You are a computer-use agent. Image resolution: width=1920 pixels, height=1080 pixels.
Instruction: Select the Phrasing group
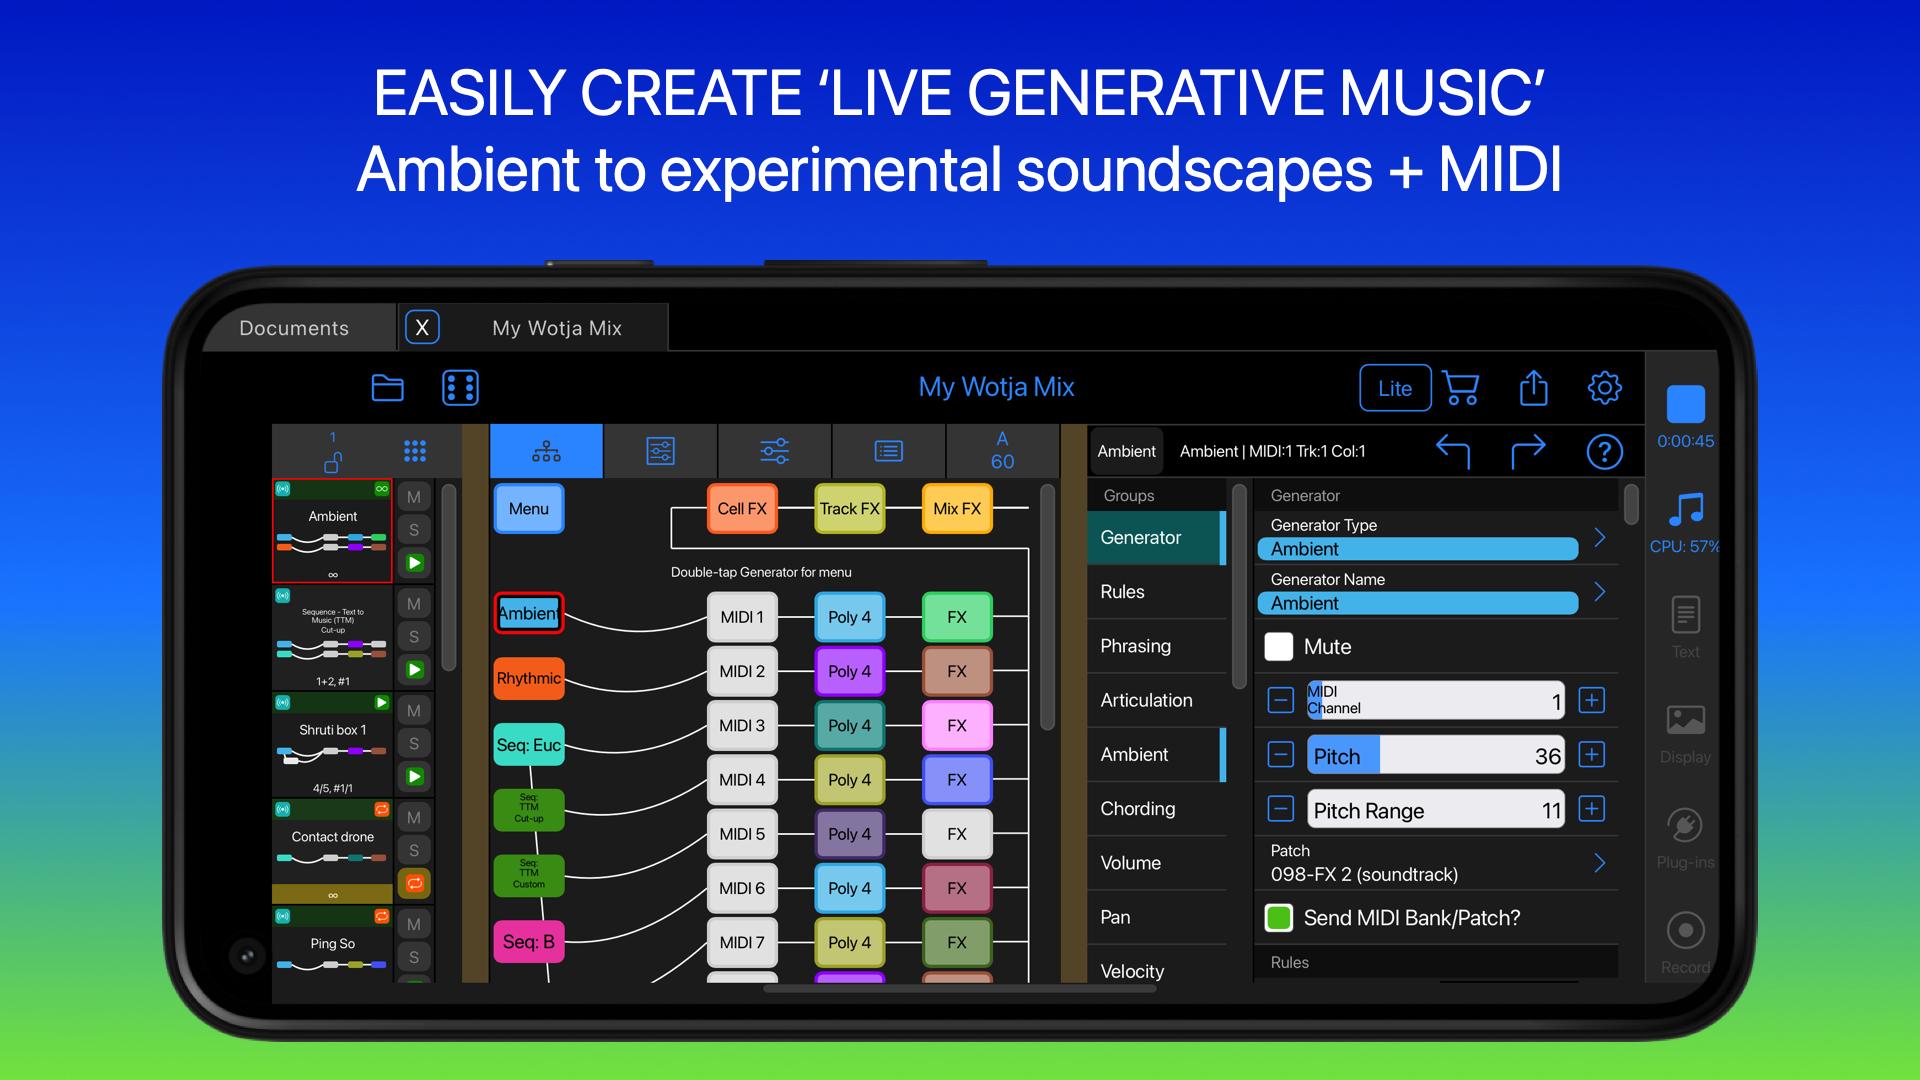pos(1157,646)
